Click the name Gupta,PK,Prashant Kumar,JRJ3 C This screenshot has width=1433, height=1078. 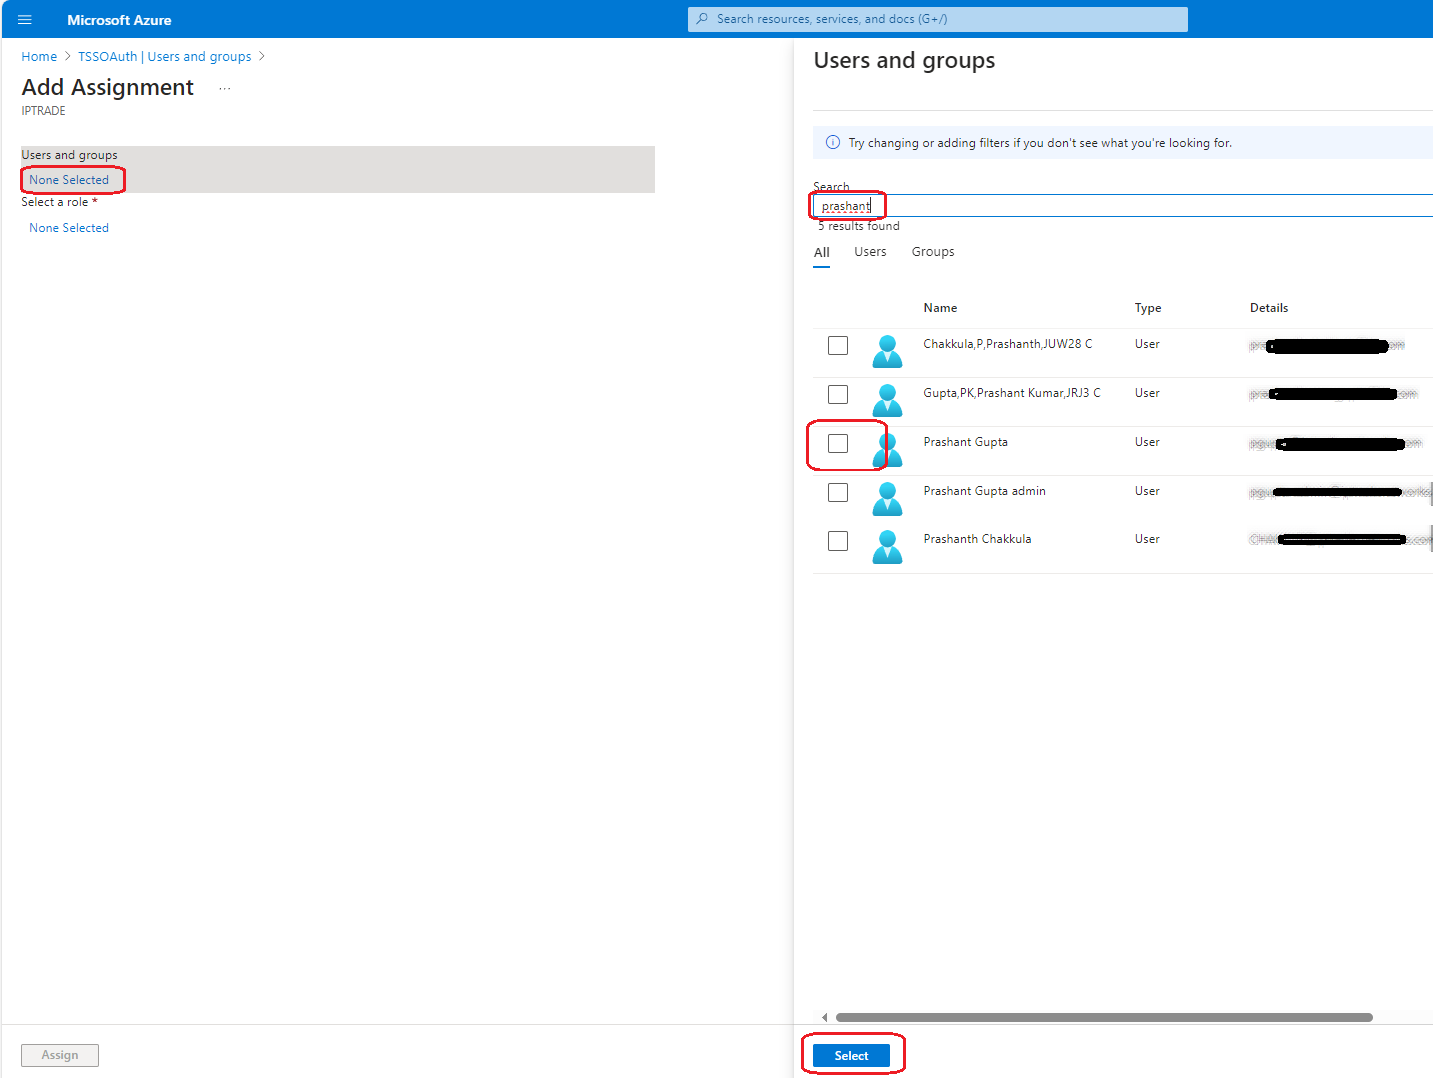1011,393
